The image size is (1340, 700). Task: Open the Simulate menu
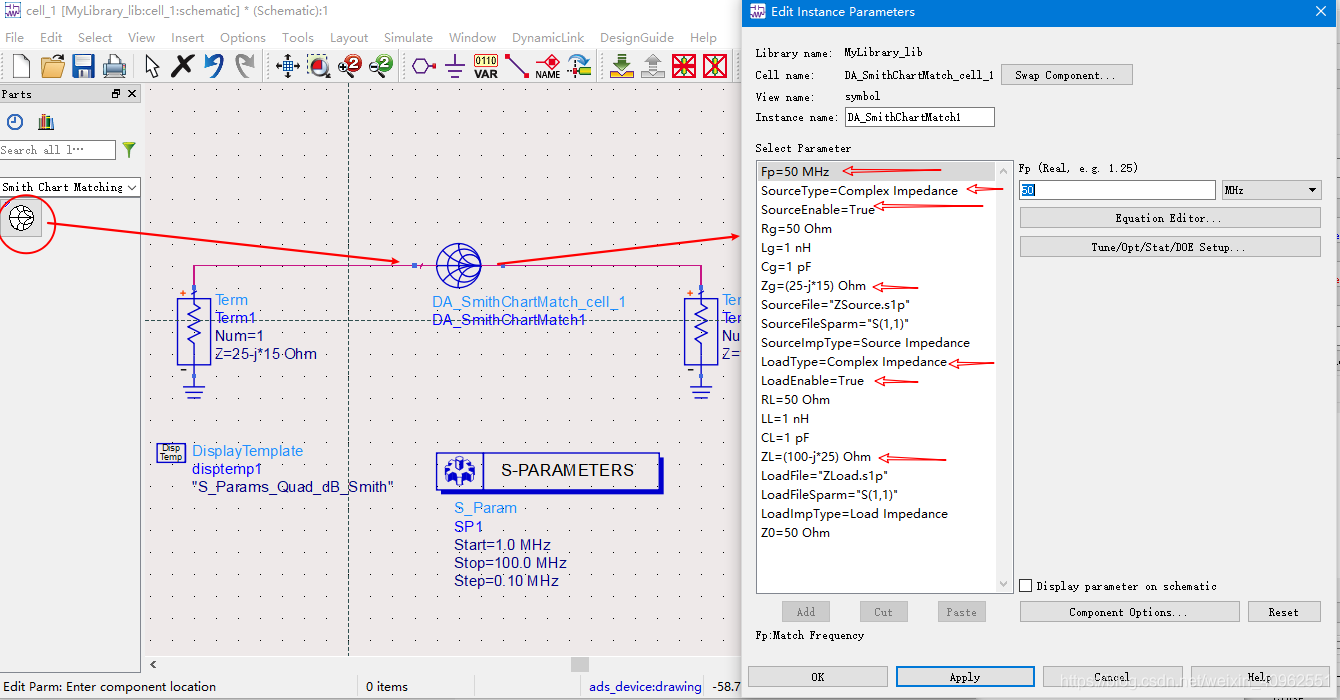coord(408,37)
